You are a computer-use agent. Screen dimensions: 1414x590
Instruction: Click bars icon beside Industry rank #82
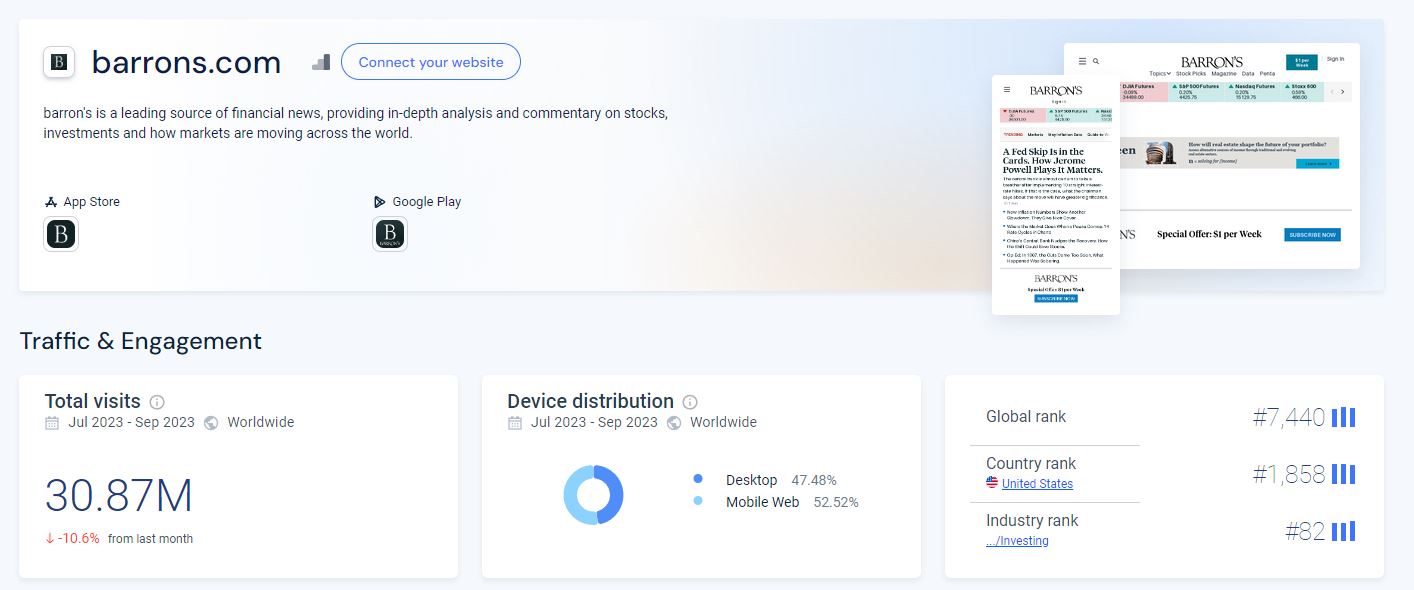1343,531
